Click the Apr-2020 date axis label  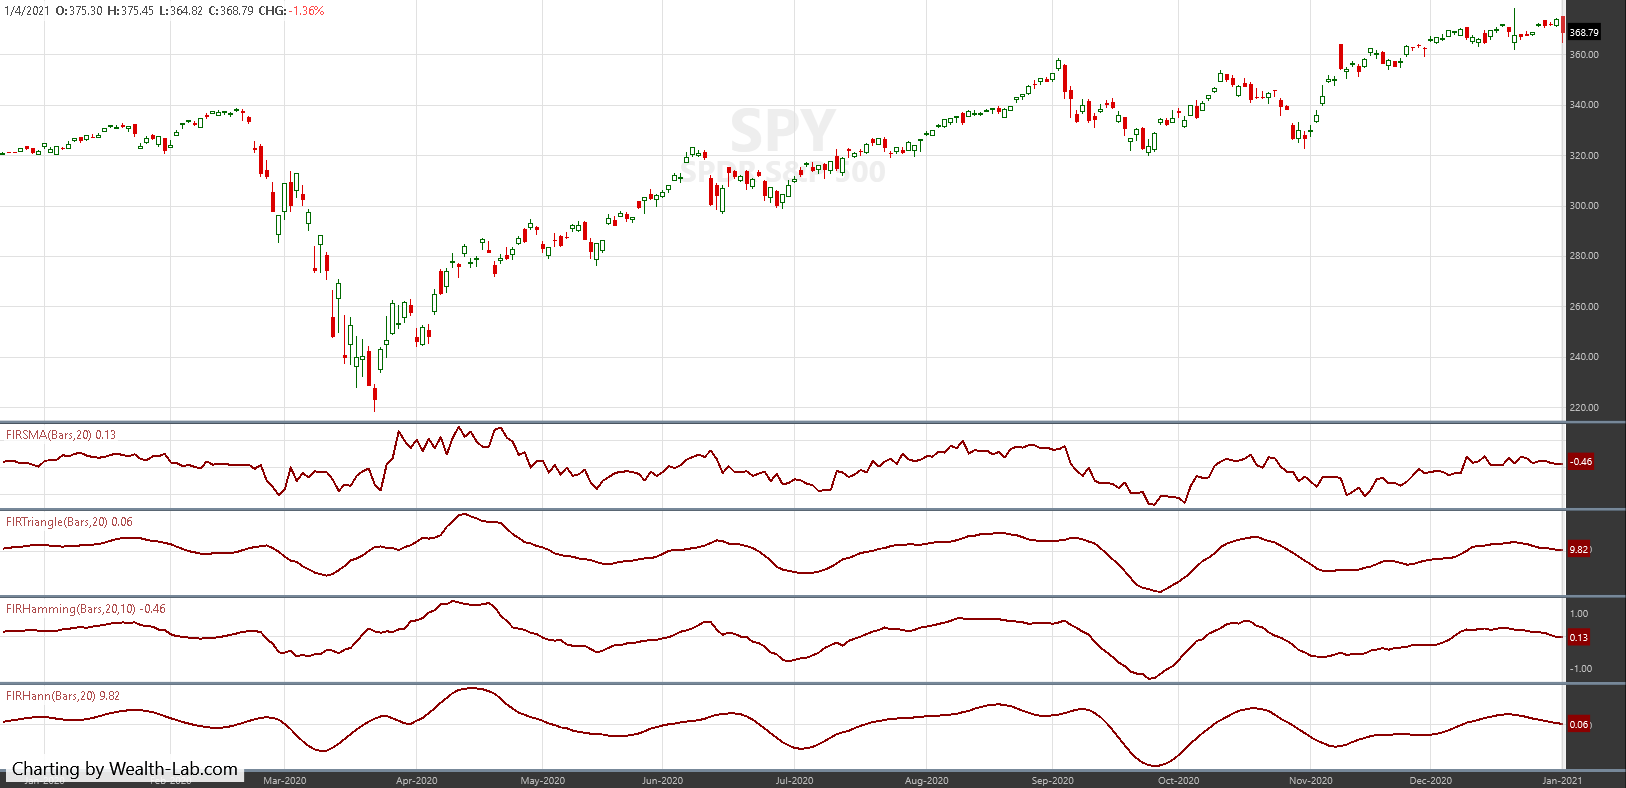click(x=417, y=780)
